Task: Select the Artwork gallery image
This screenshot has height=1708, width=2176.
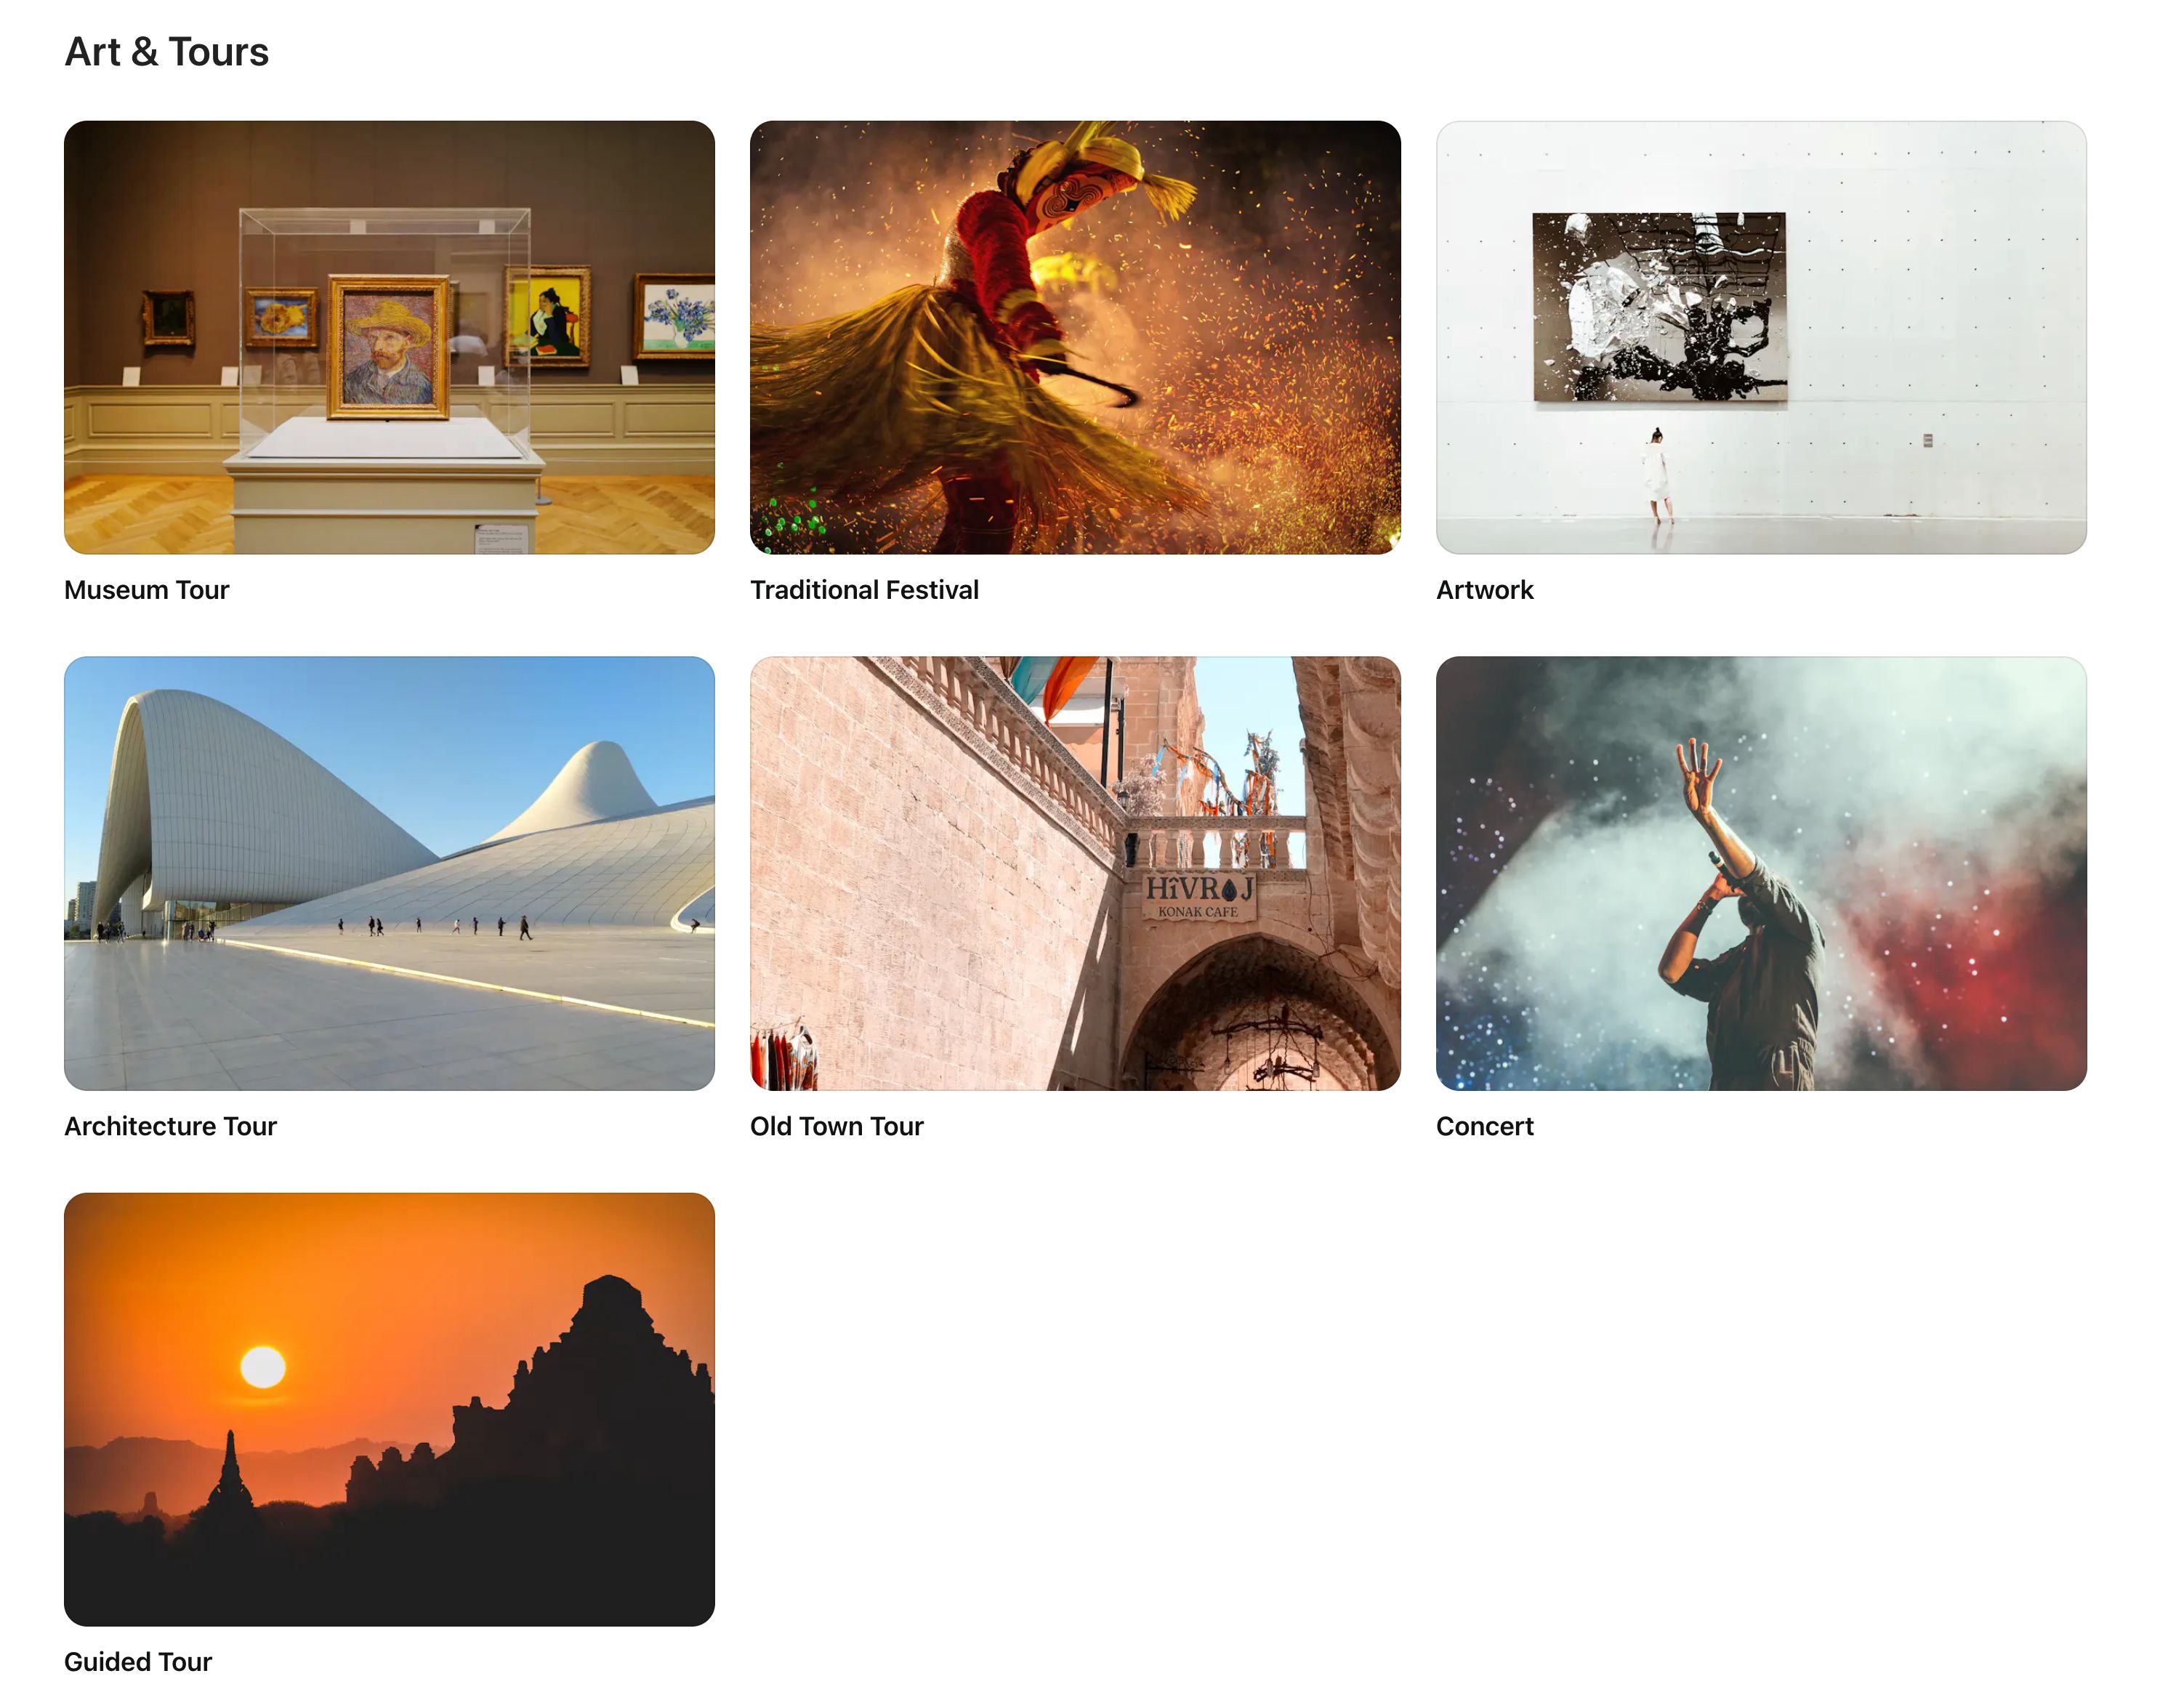Action: click(1761, 337)
